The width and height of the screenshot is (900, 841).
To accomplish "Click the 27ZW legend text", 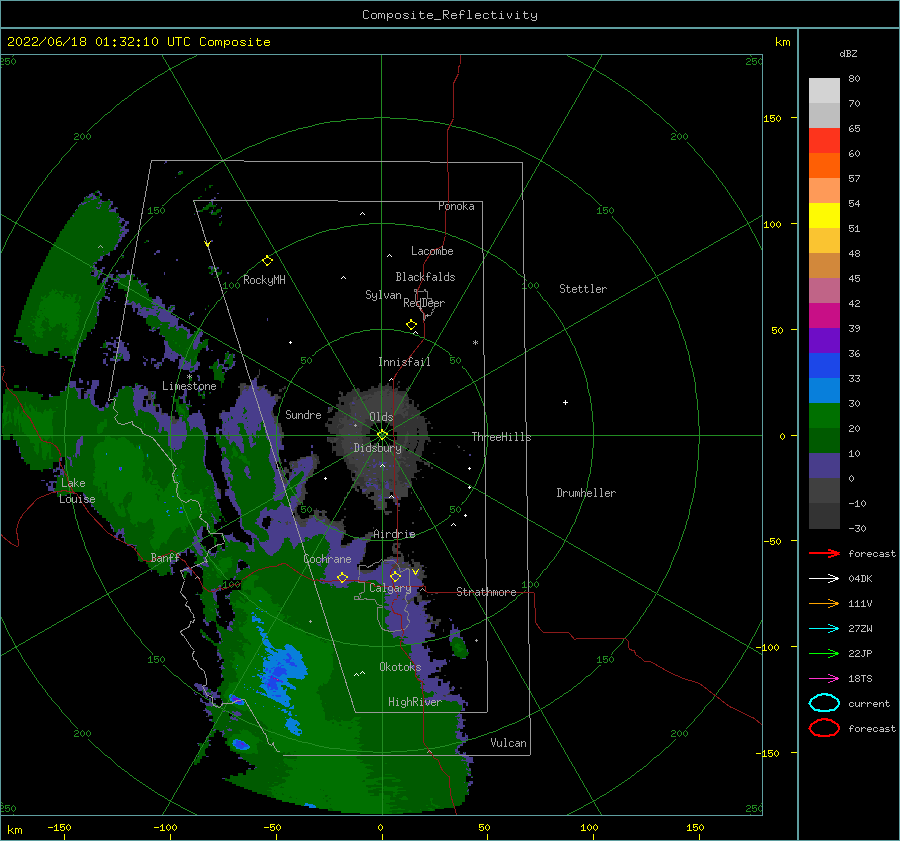I will pyautogui.click(x=860, y=629).
